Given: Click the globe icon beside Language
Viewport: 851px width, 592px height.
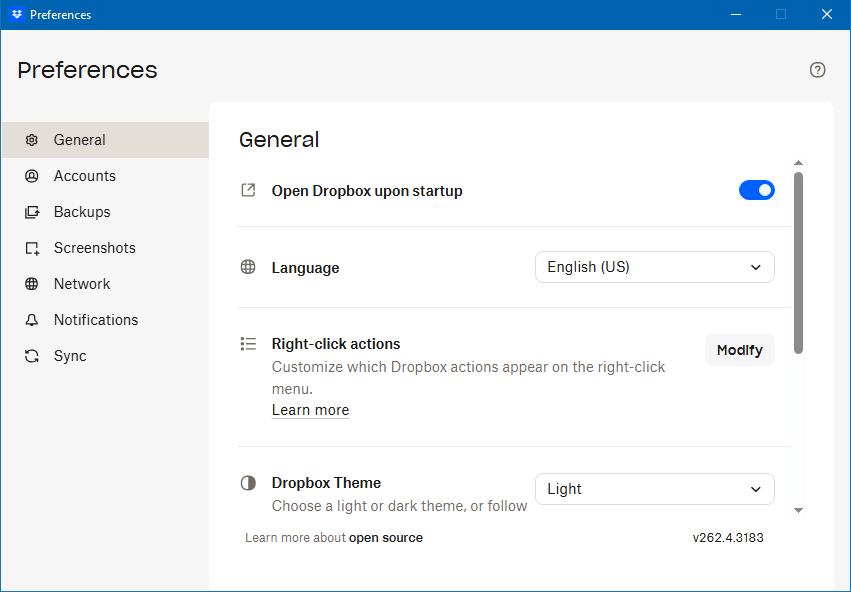Looking at the screenshot, I should tap(248, 267).
